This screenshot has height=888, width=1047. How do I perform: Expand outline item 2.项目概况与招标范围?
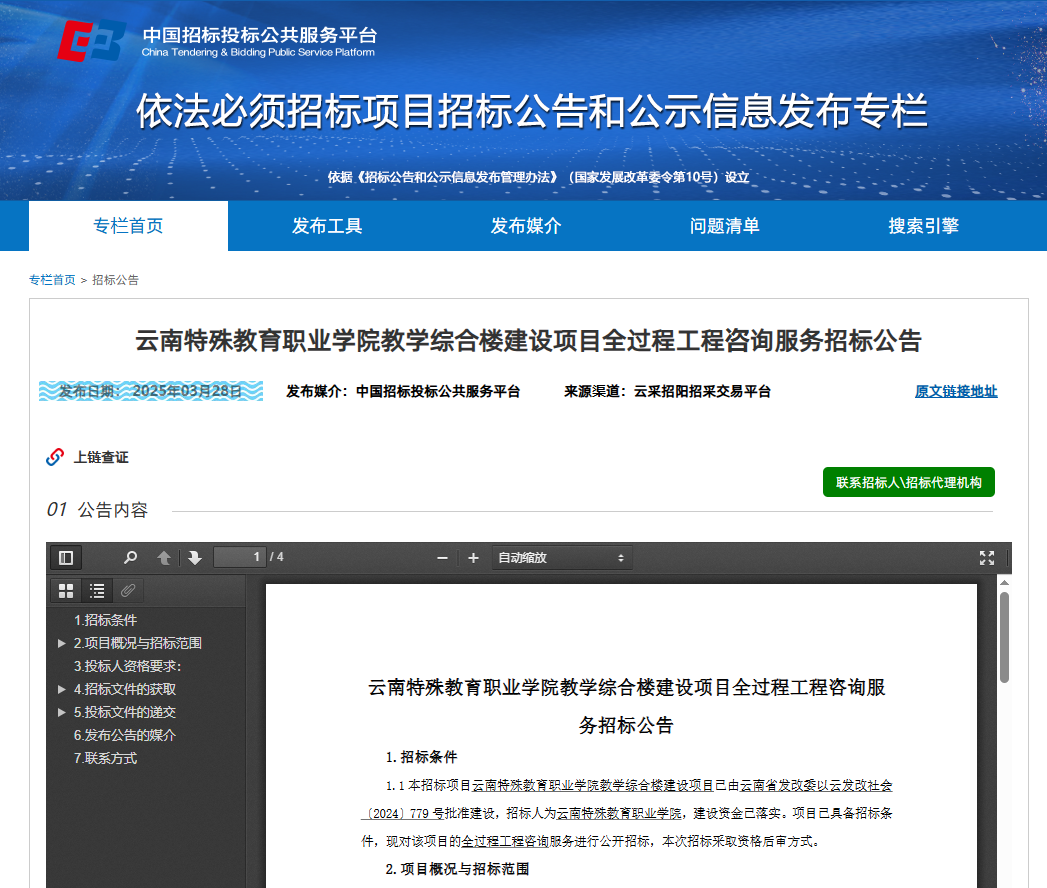tap(62, 643)
